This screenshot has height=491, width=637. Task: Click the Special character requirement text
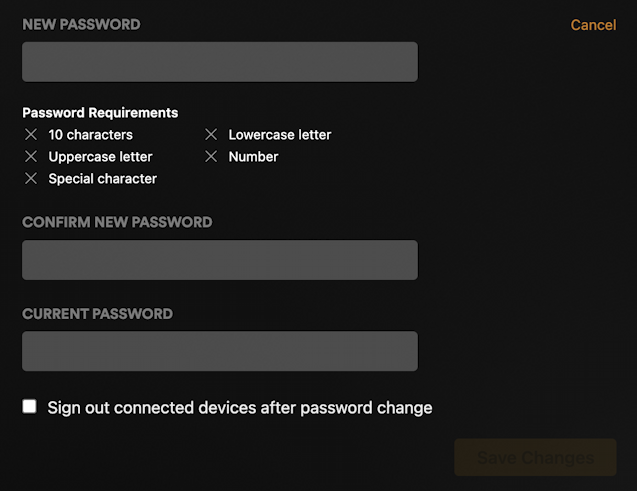pyautogui.click(x=102, y=178)
